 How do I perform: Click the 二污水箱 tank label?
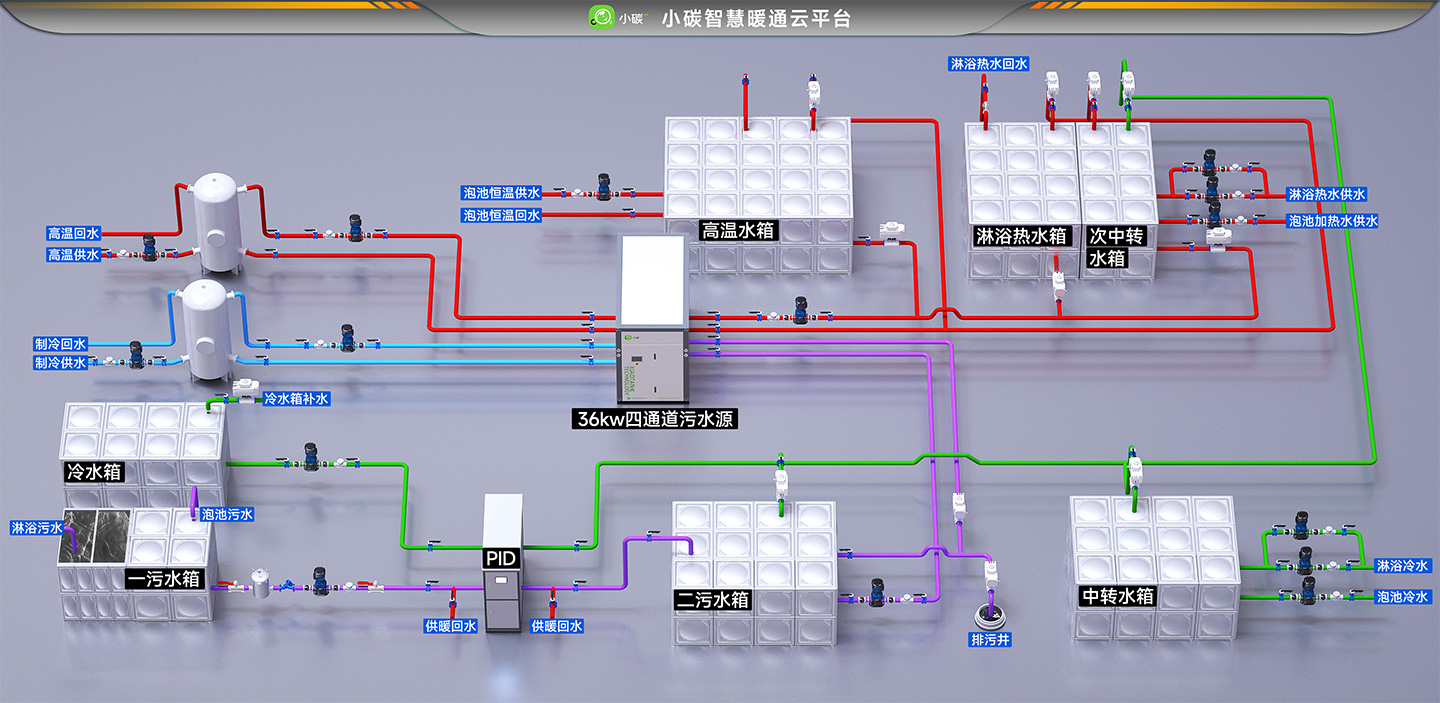[712, 600]
